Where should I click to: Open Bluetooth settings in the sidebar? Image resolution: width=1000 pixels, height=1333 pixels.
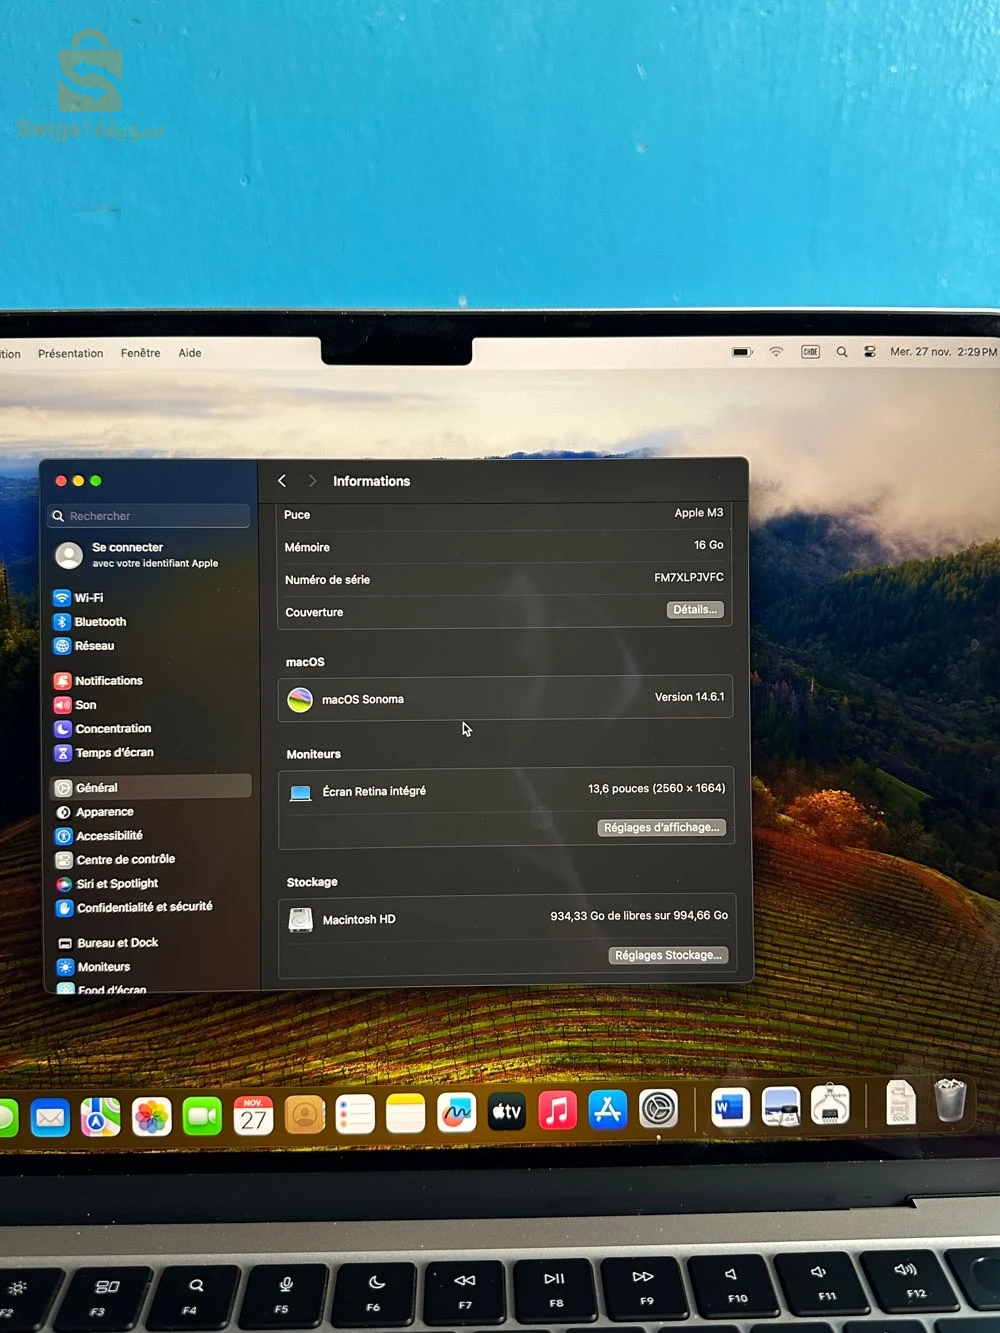pos(90,622)
